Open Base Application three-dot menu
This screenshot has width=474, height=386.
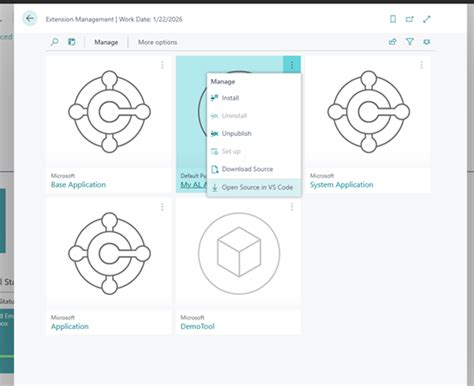click(x=162, y=65)
